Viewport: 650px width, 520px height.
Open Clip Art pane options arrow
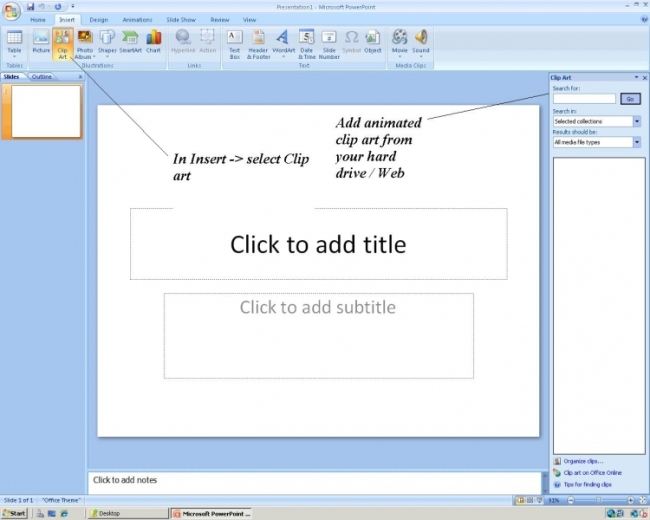pyautogui.click(x=636, y=77)
